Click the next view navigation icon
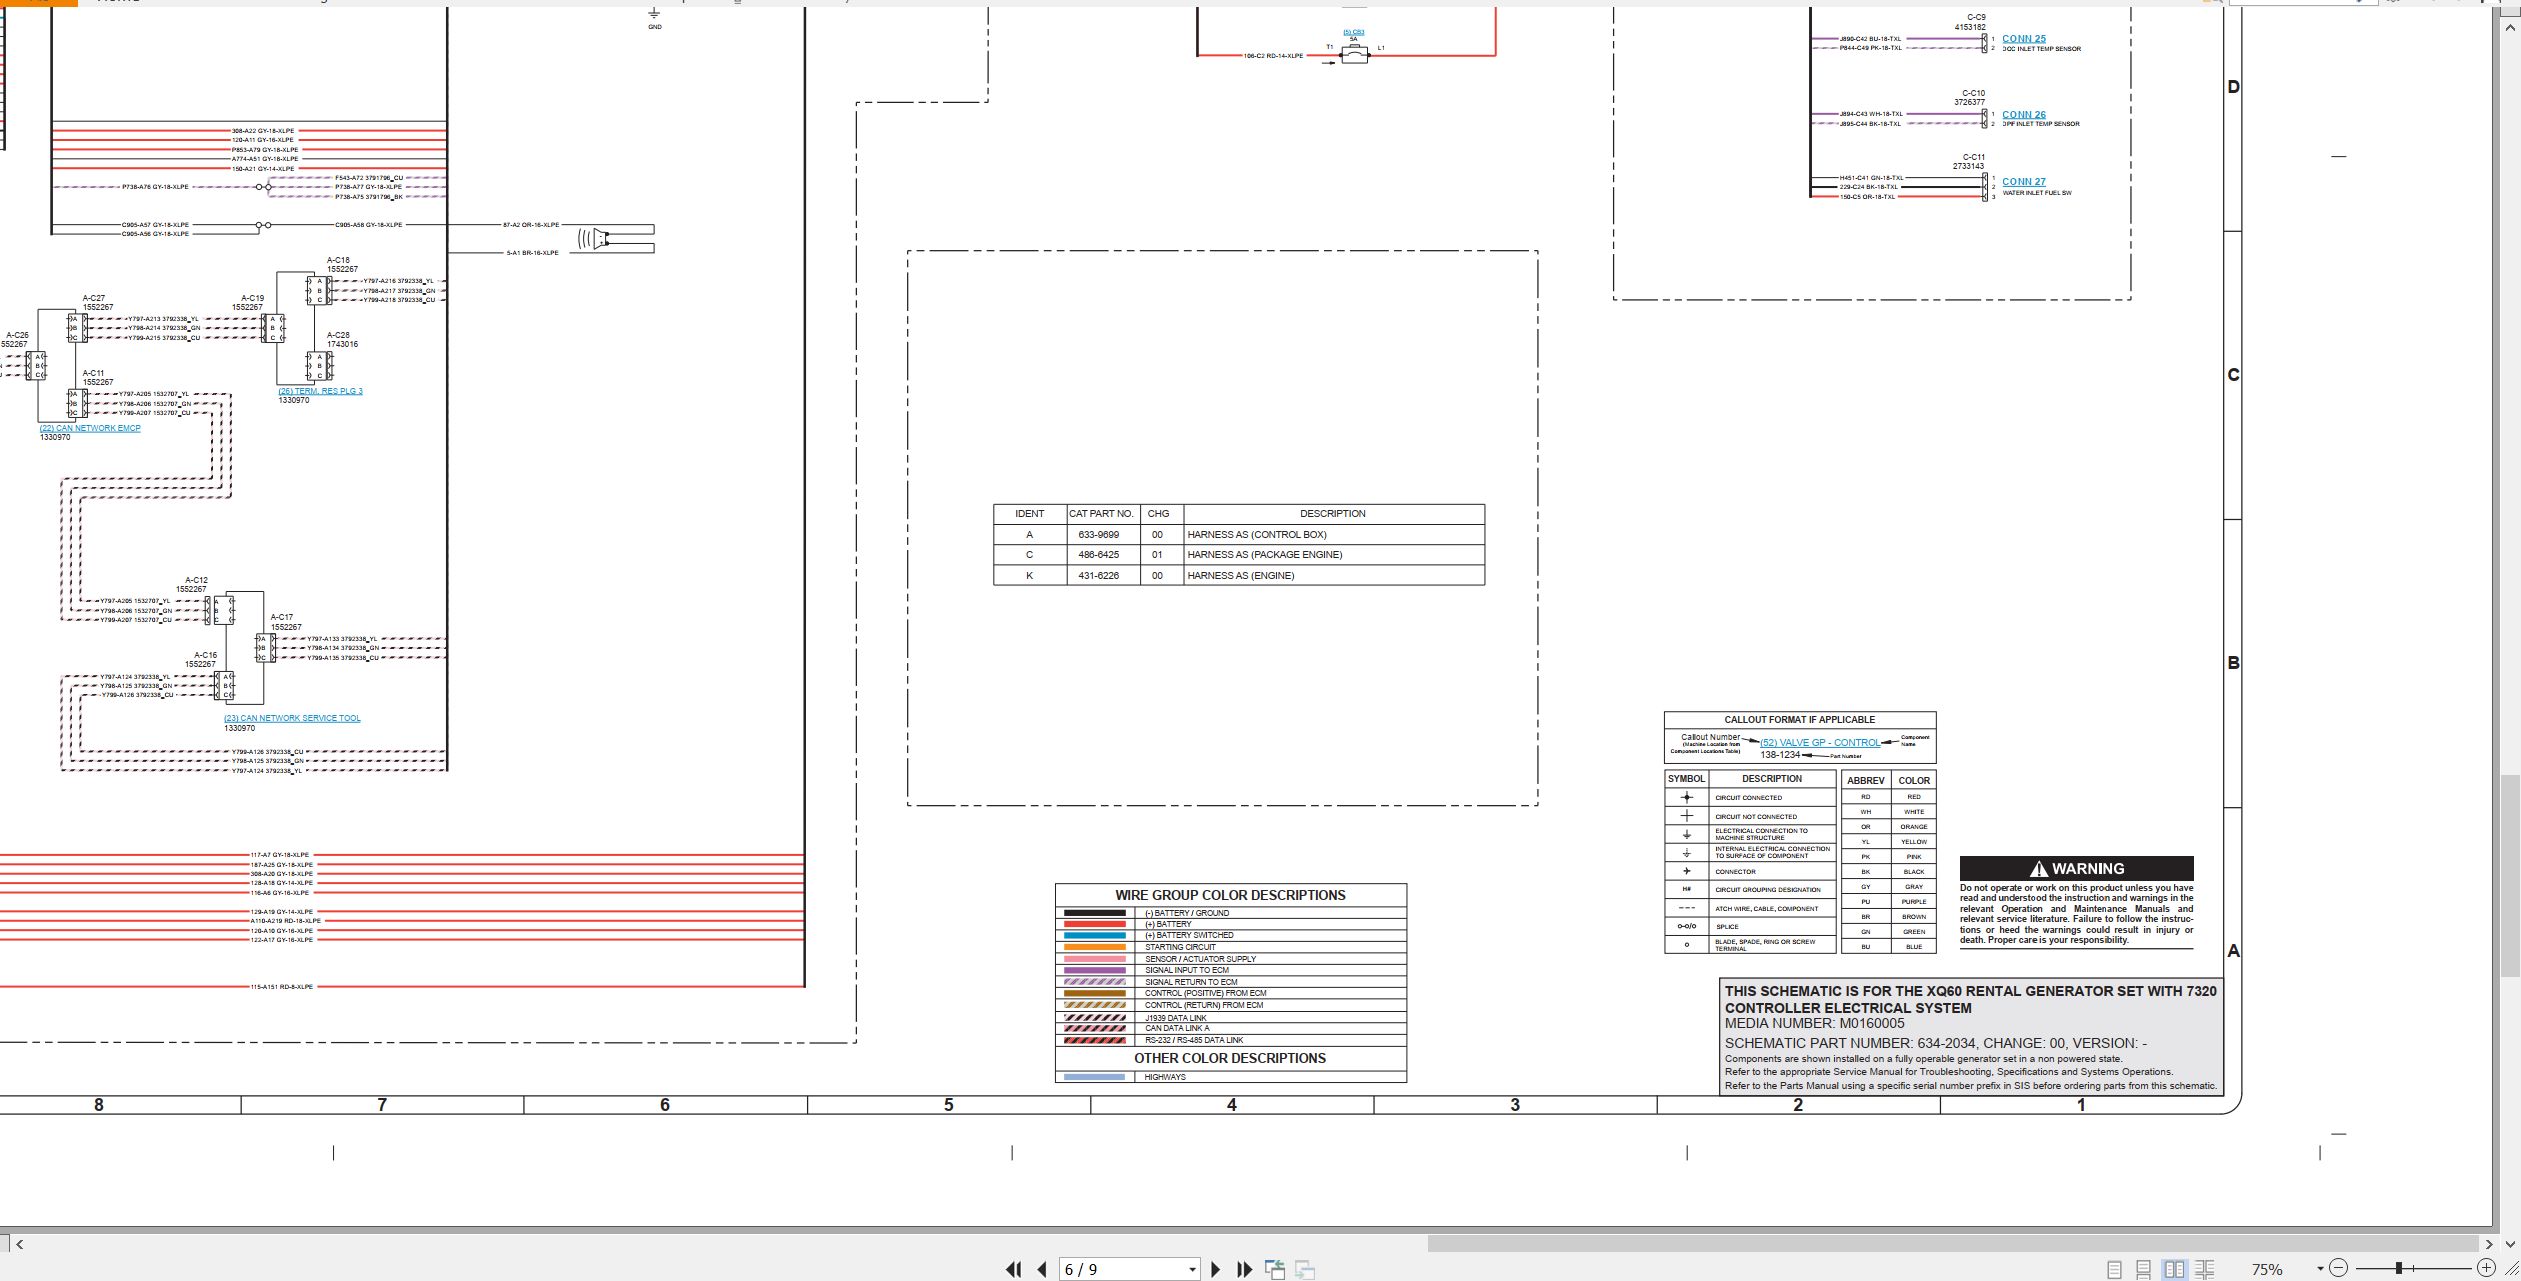The height and width of the screenshot is (1281, 2521). 1305,1269
